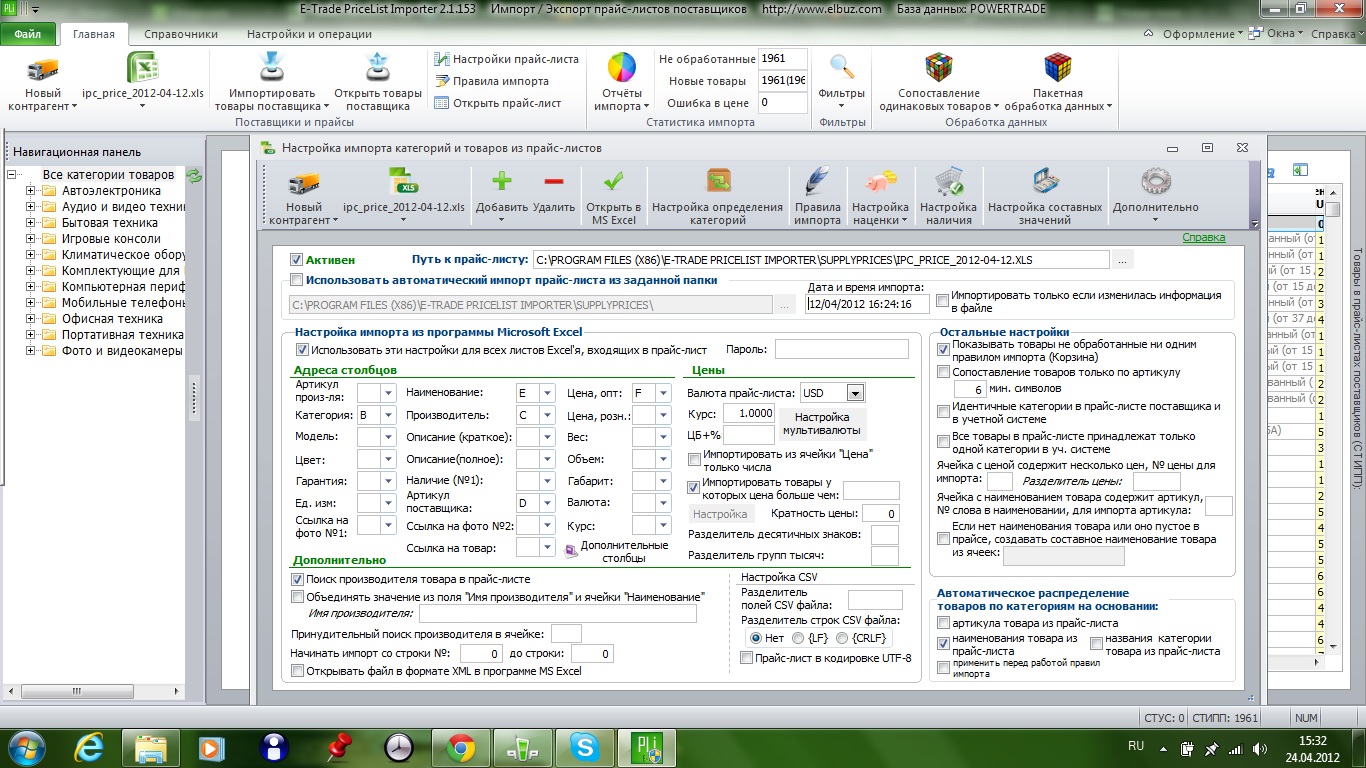The height and width of the screenshot is (768, 1366).
Task: Open the Фильтры magnifier tool
Action: [842, 82]
